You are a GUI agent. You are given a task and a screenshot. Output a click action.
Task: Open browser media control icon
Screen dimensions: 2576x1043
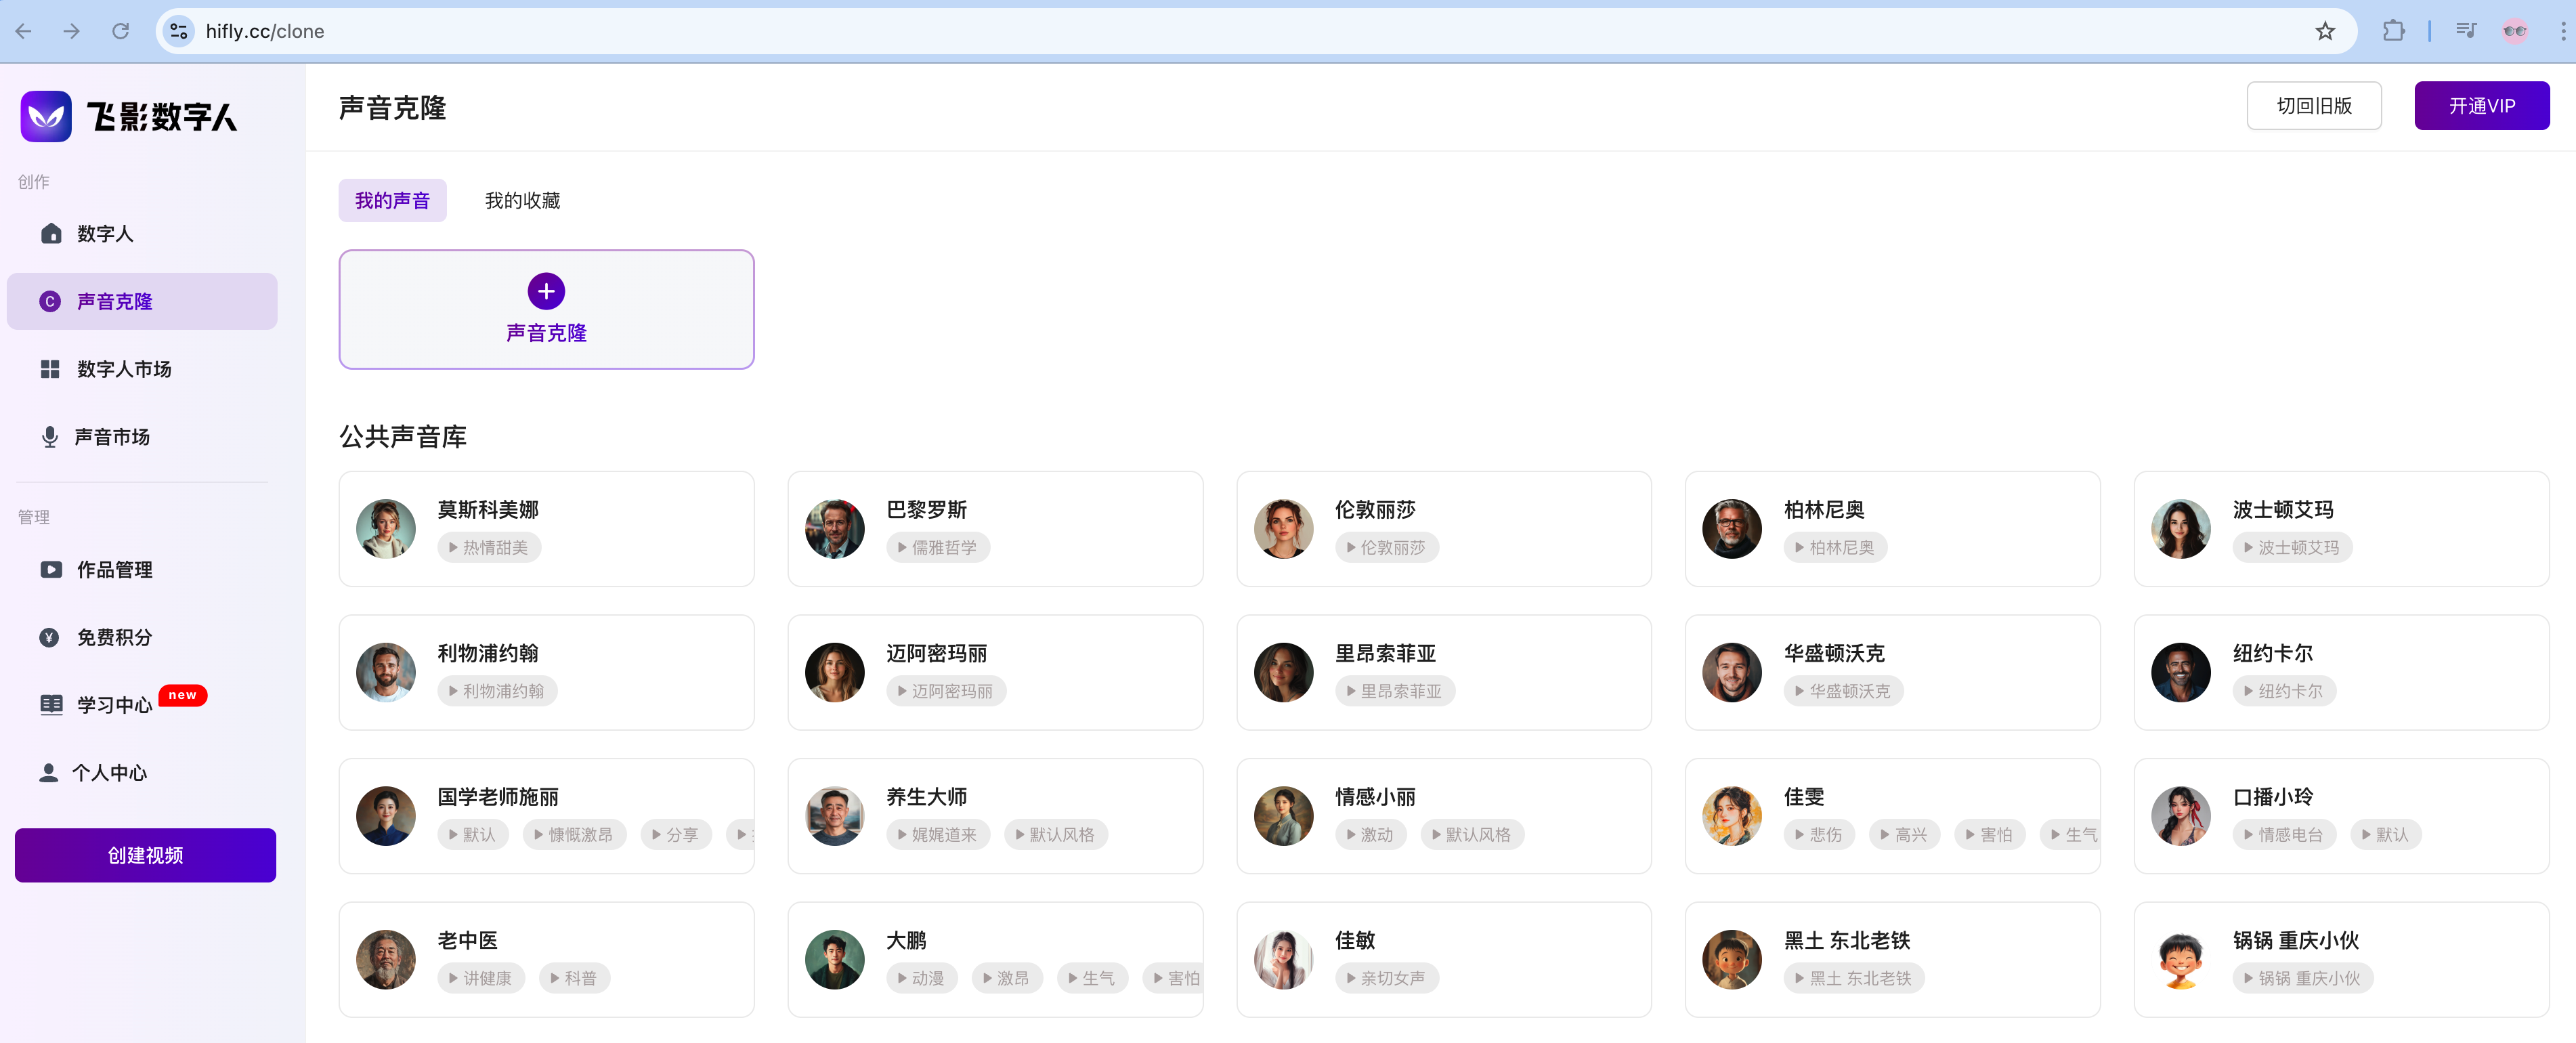pos(2466,31)
